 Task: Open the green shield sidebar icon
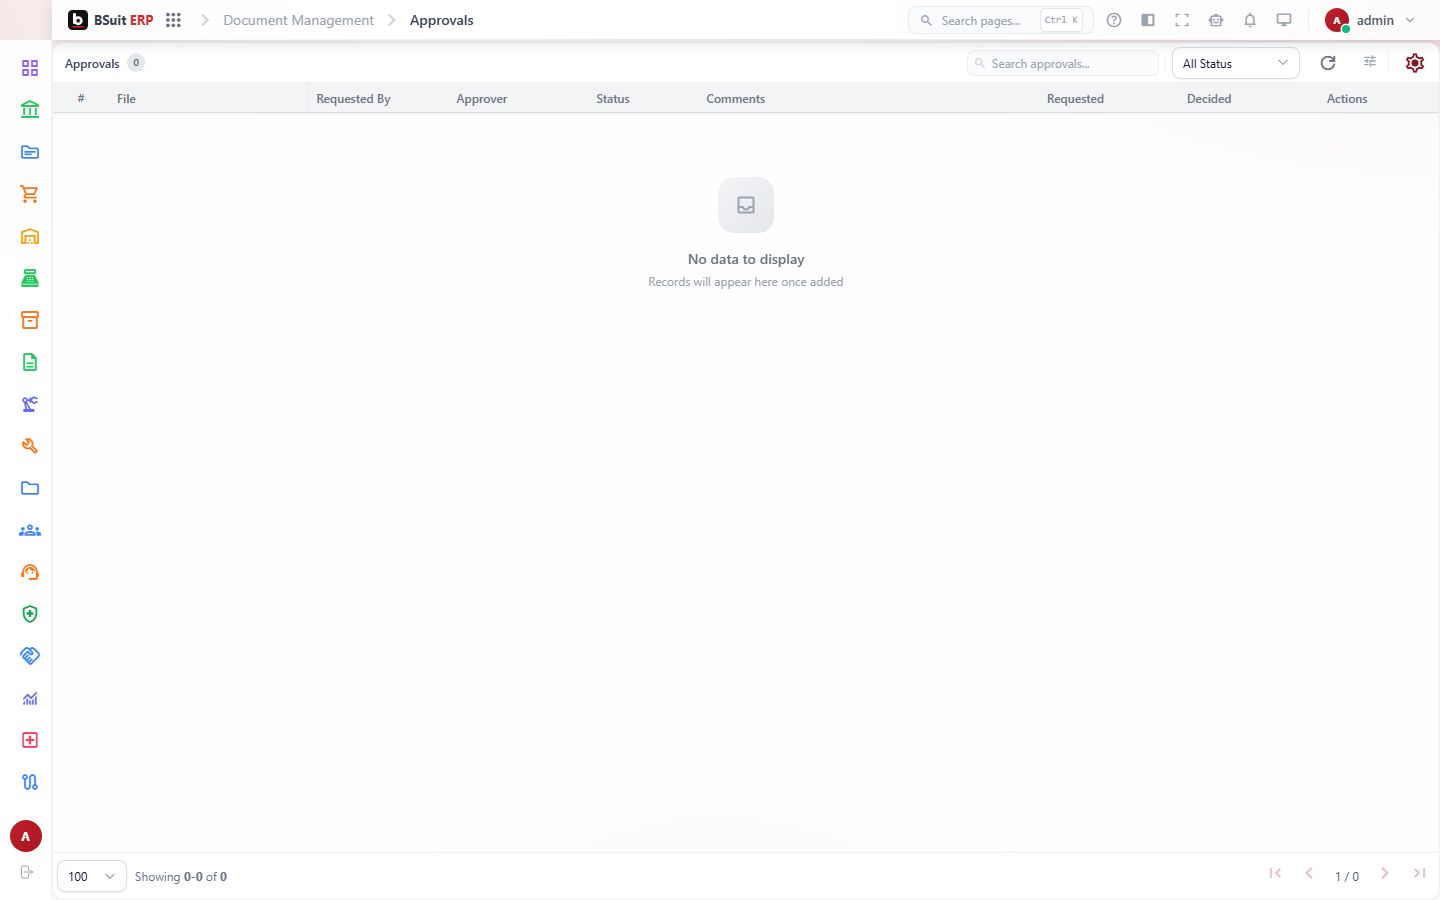pos(30,614)
